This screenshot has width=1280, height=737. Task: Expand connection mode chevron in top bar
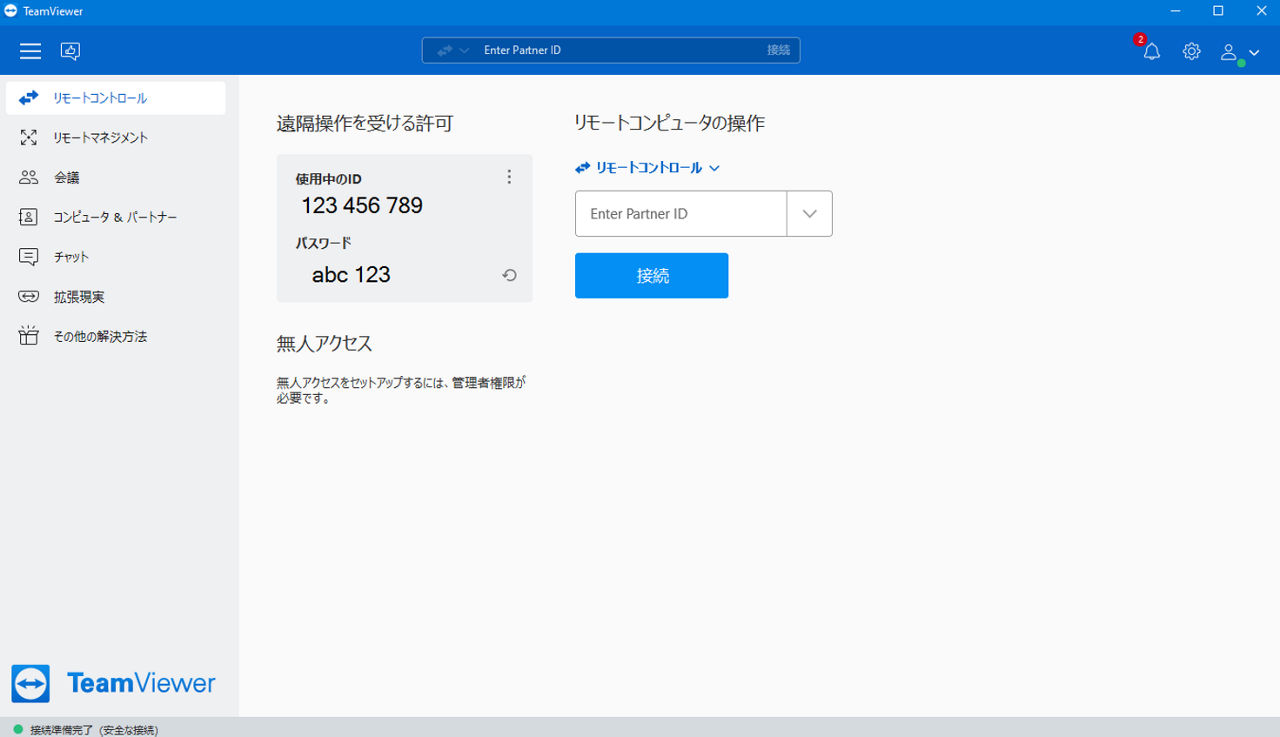(x=464, y=50)
